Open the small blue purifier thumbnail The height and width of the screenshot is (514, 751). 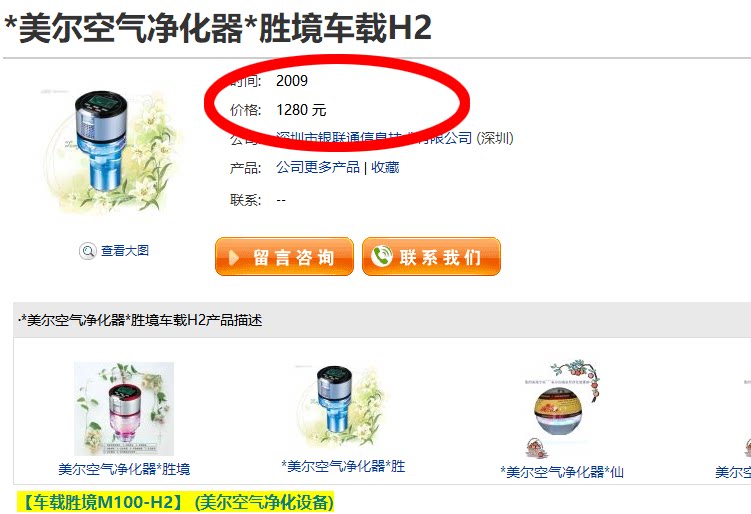point(341,406)
